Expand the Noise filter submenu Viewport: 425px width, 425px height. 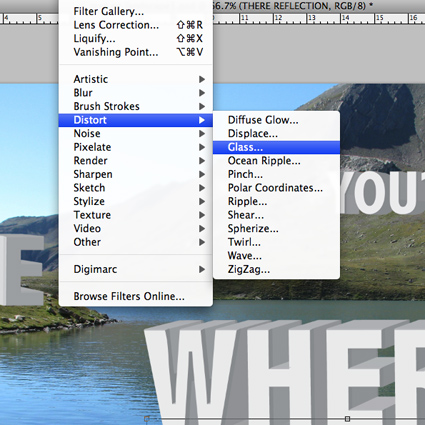point(136,134)
